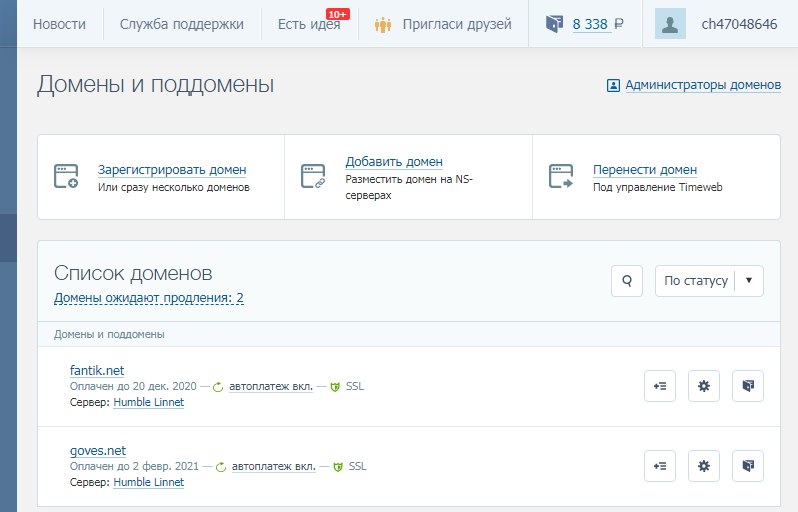Screen dimensions: 798x512
Task: Click Перенести домен link
Action: (645, 169)
